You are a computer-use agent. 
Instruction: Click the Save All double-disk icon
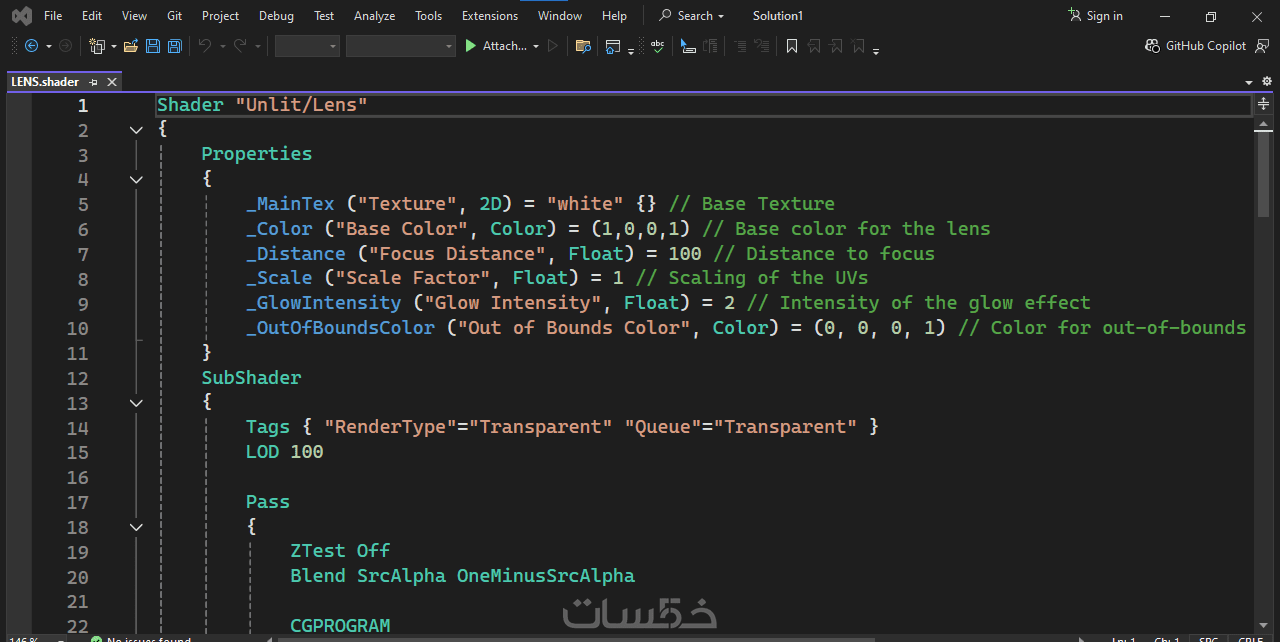coord(175,46)
